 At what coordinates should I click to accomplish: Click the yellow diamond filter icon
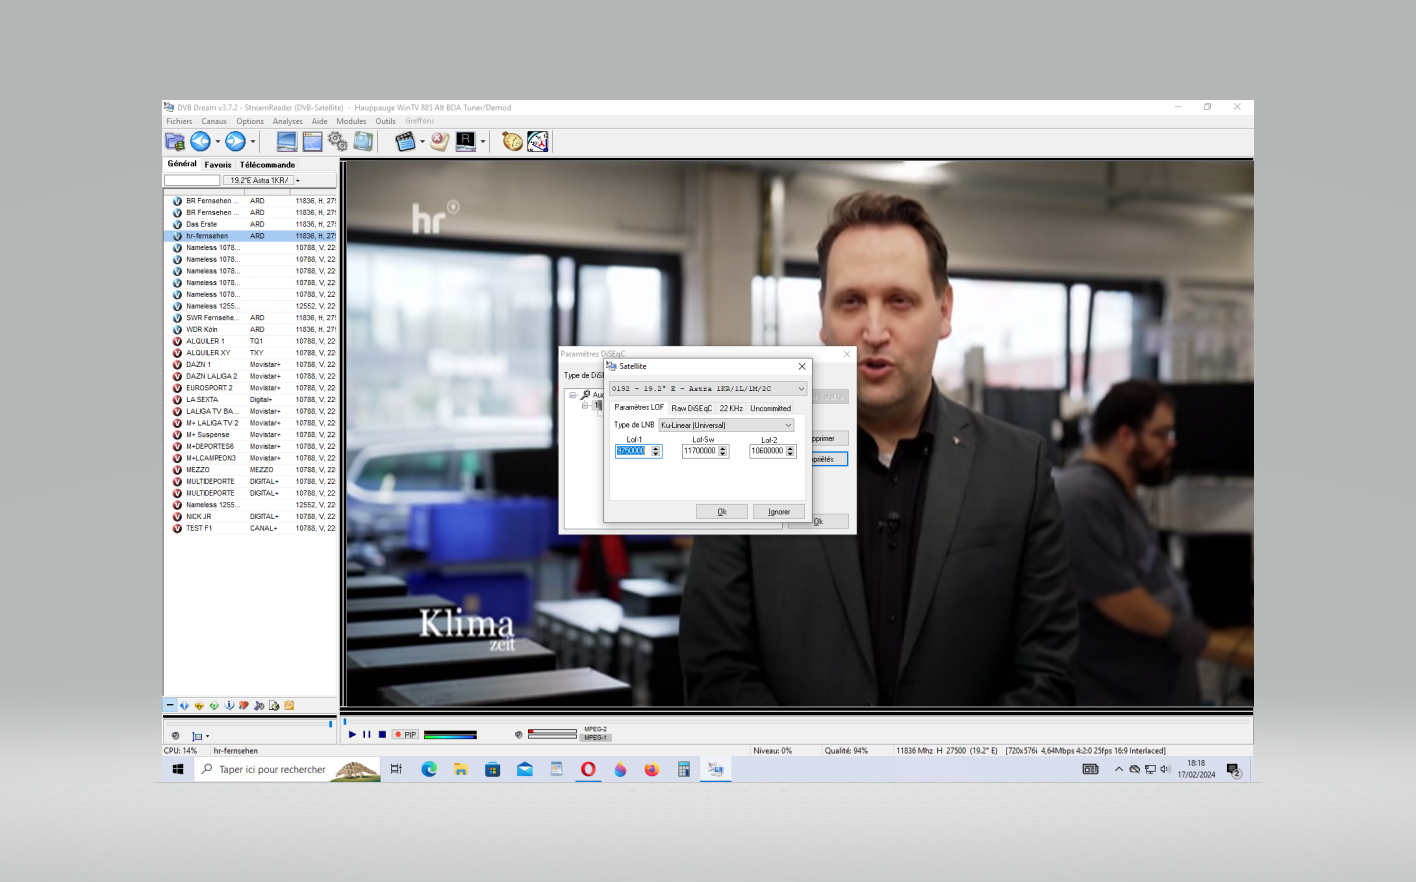tap(199, 706)
